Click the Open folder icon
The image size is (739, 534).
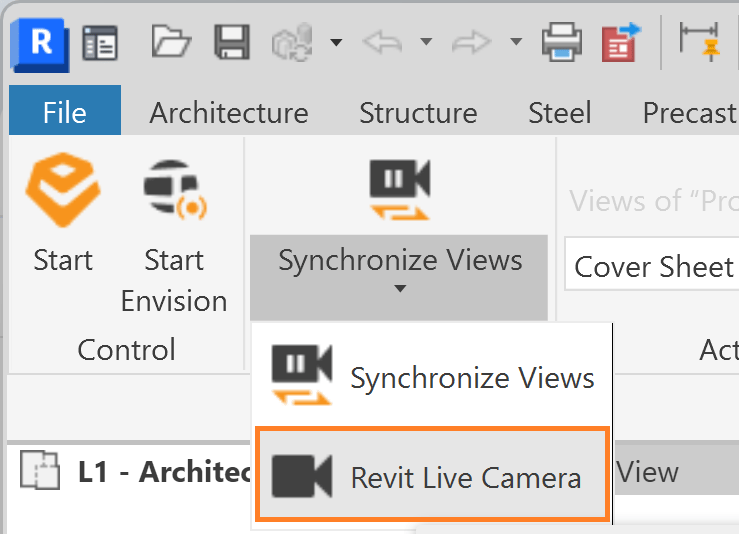171,42
